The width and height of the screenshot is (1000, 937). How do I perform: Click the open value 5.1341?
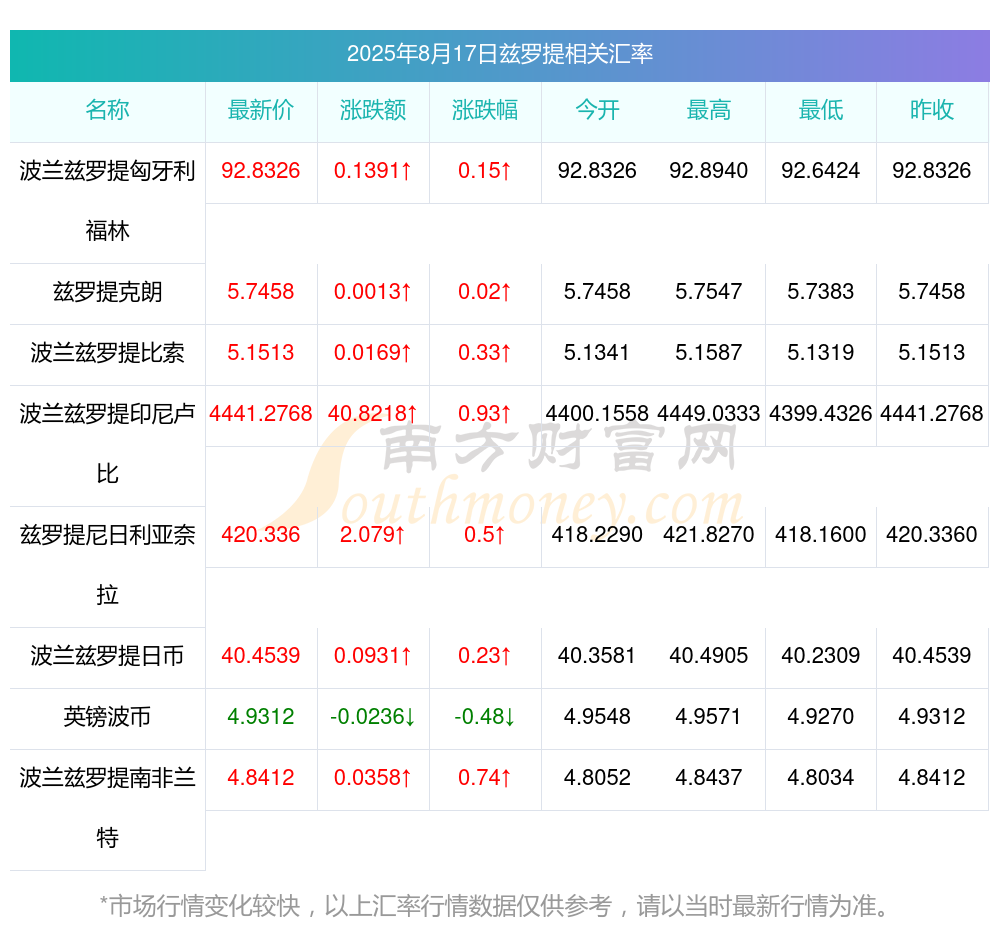[597, 353]
